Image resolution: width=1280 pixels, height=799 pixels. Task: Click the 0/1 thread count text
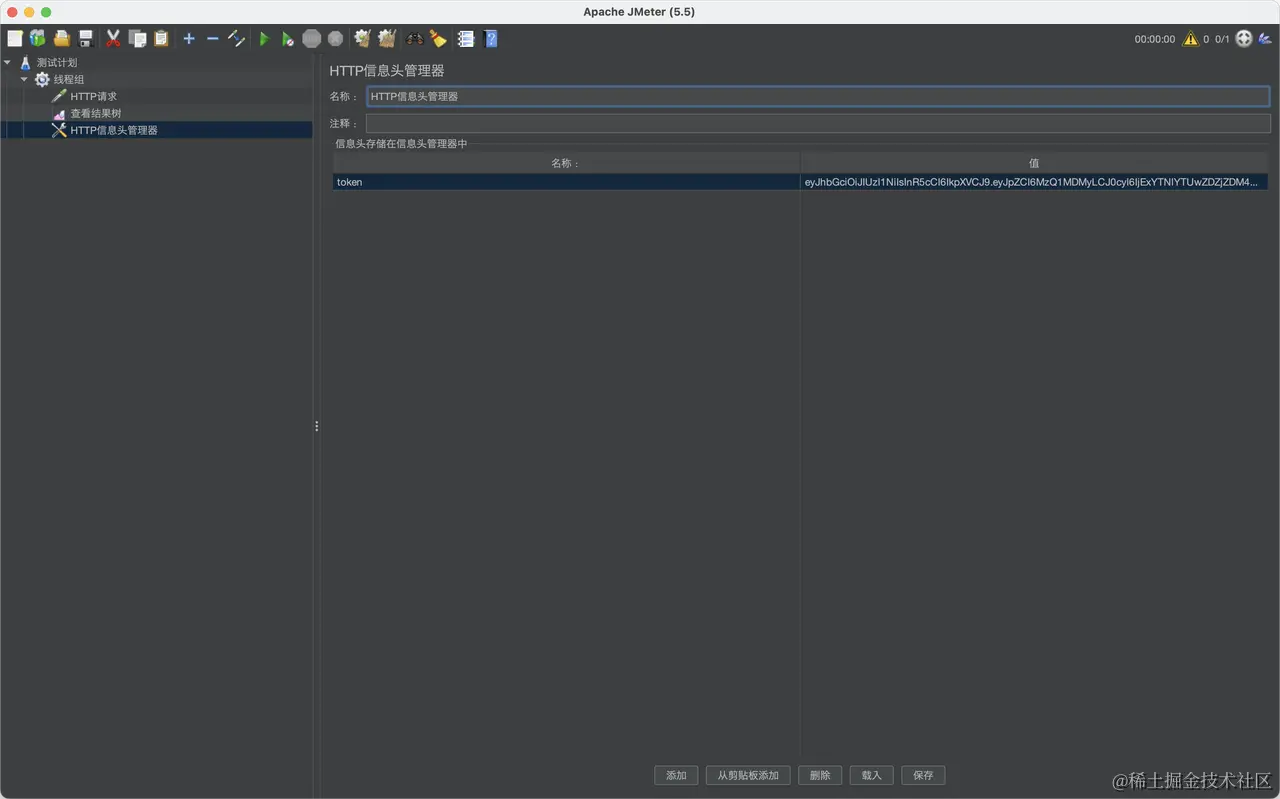tap(1222, 39)
